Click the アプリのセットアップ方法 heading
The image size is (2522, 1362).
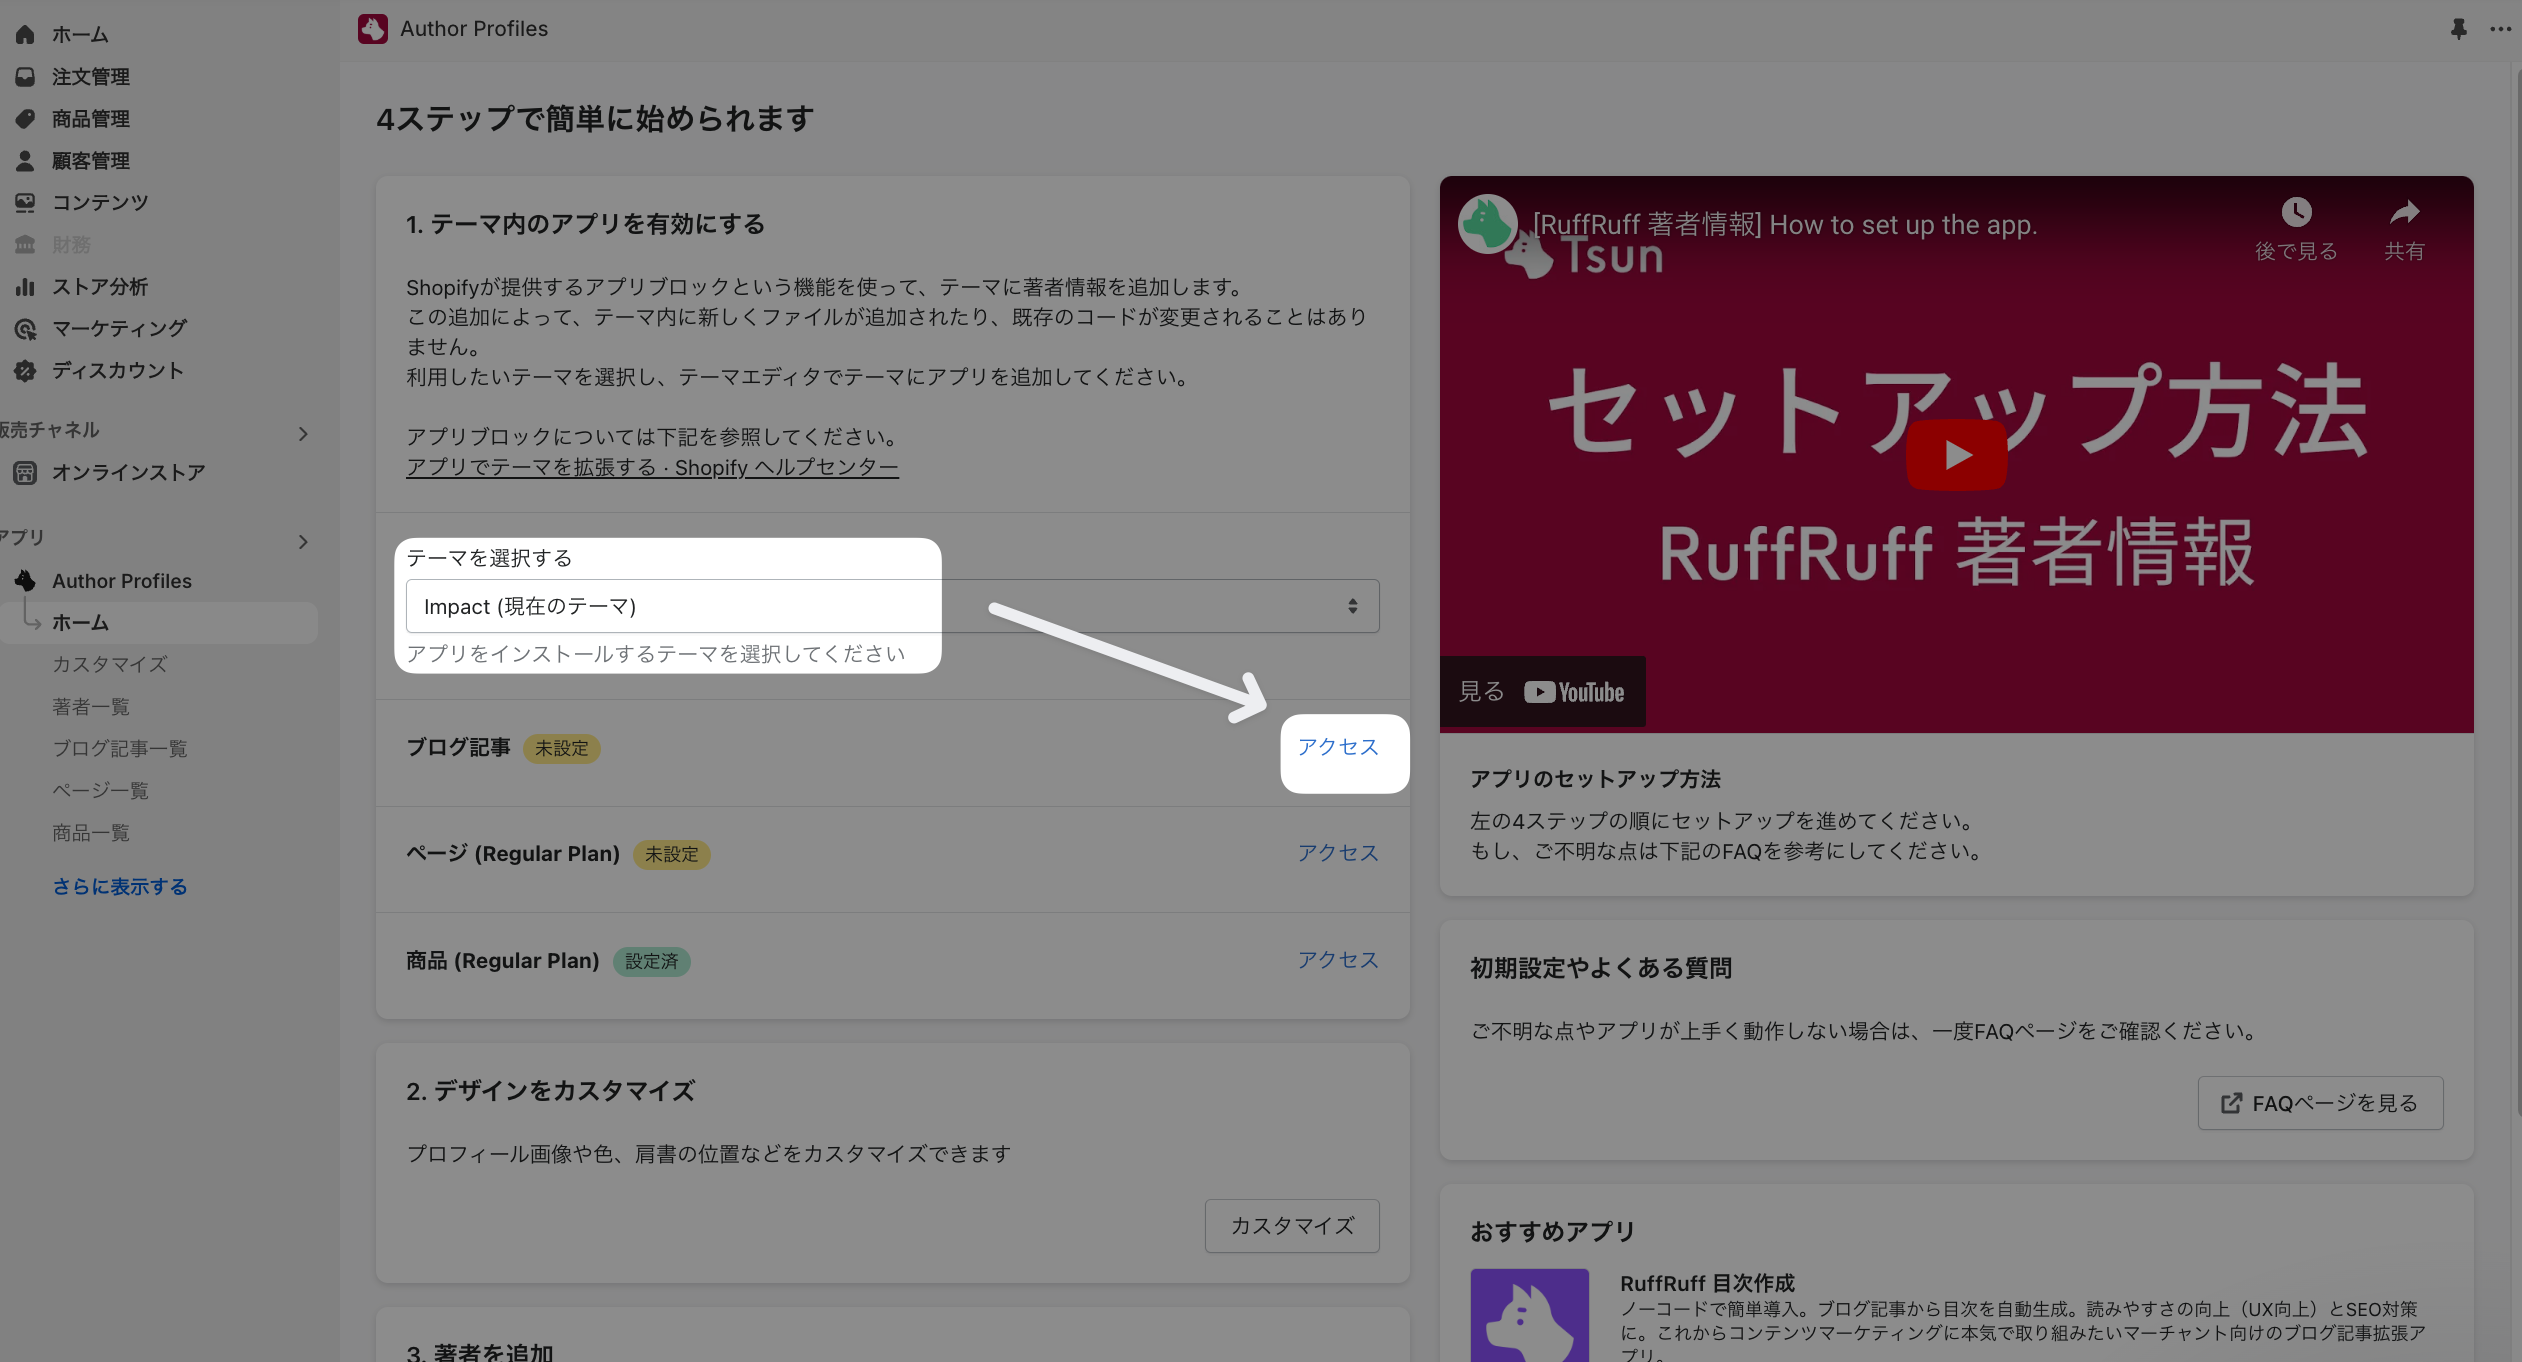click(x=1595, y=780)
